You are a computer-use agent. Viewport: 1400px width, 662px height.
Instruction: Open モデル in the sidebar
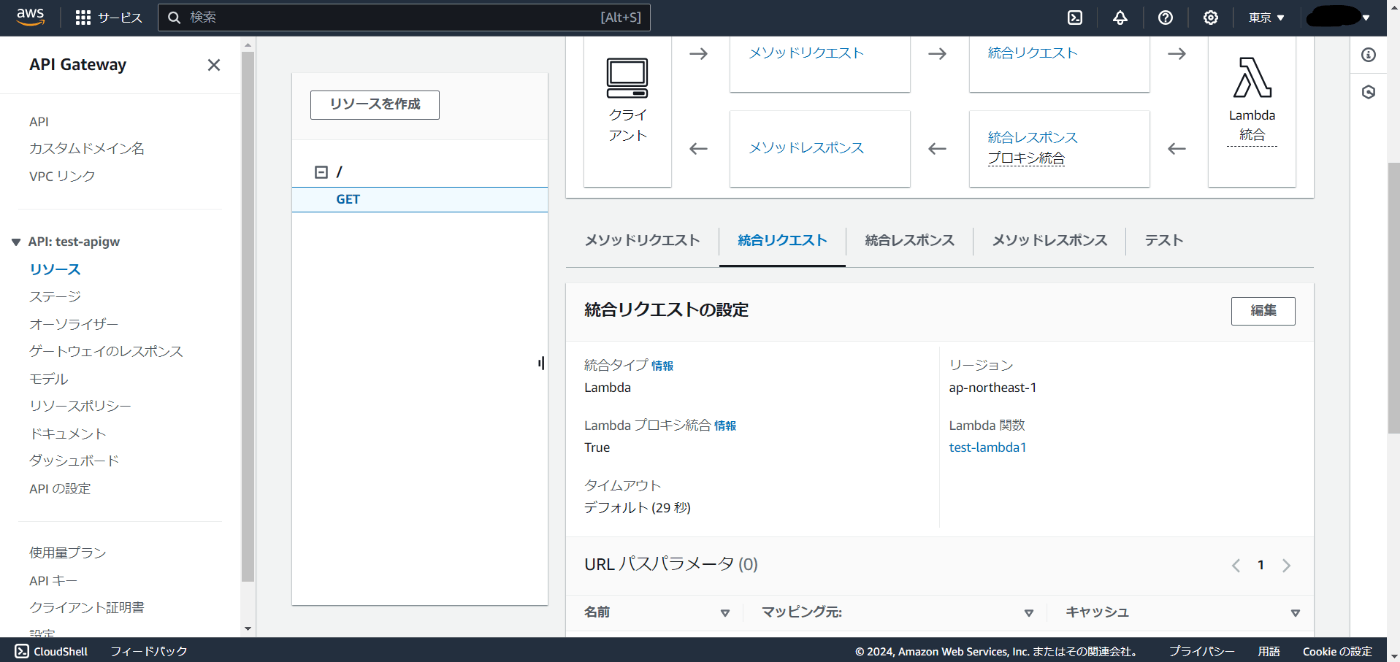point(49,379)
